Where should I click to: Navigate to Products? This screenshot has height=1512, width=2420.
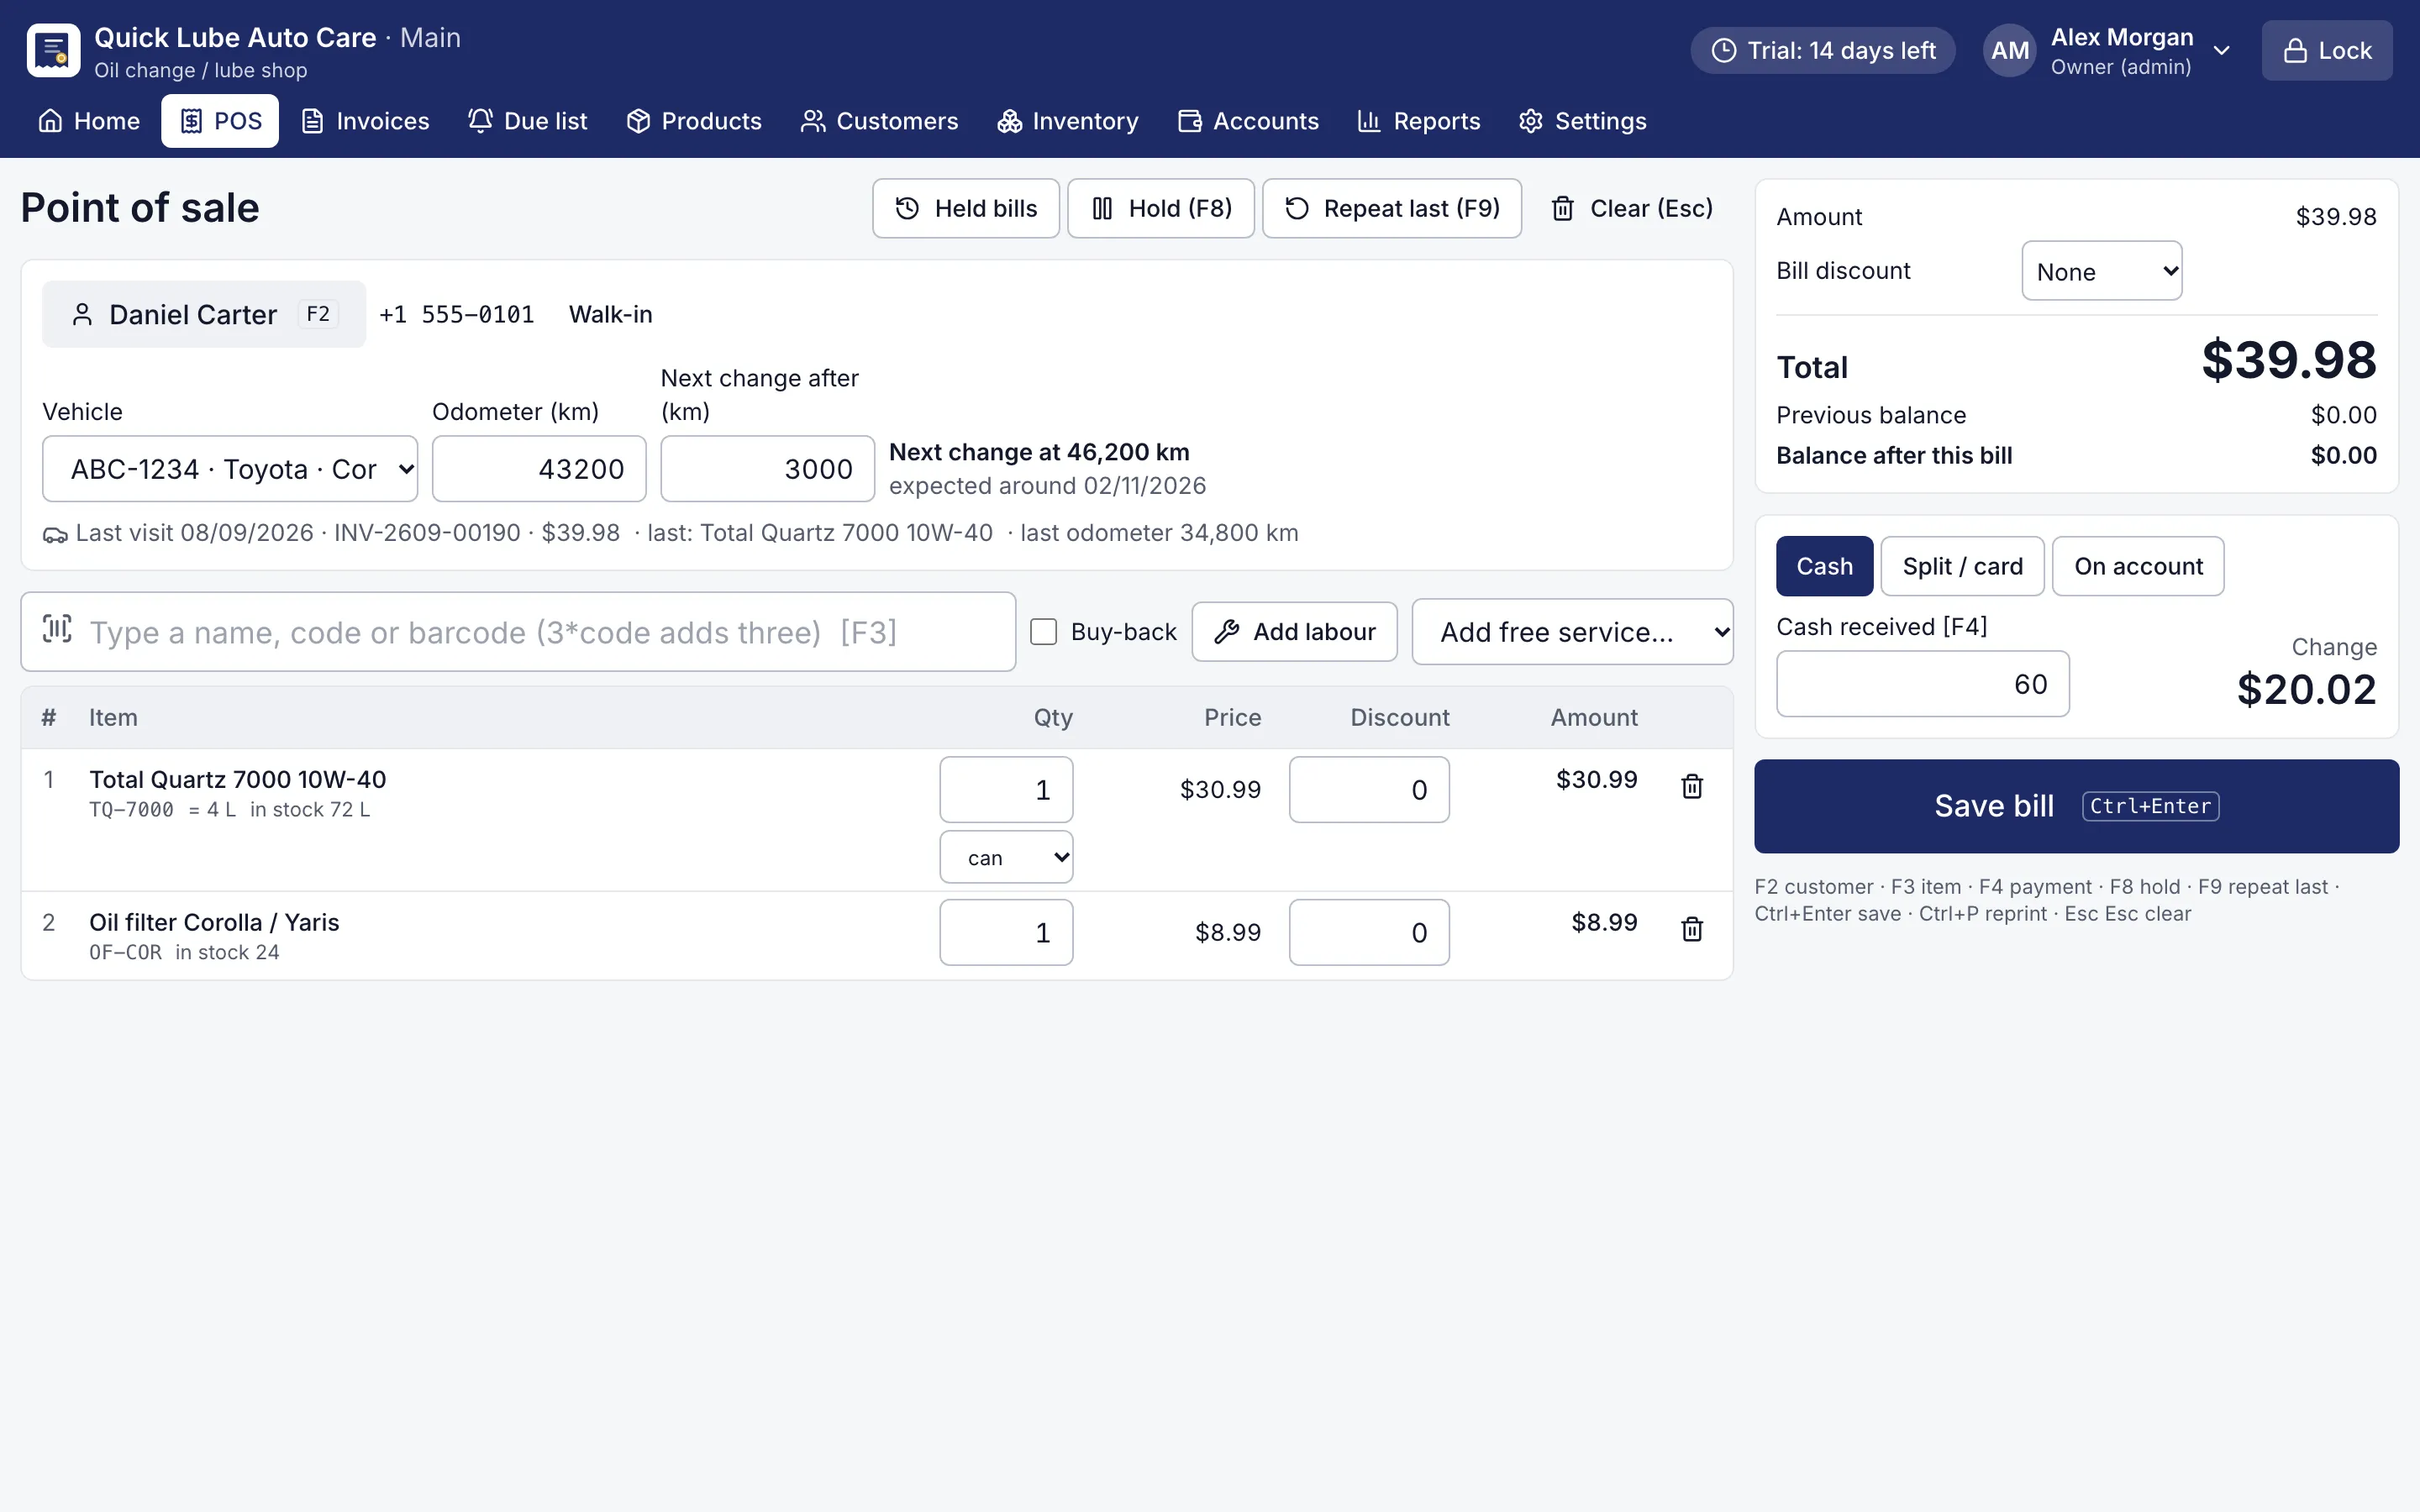pos(694,121)
